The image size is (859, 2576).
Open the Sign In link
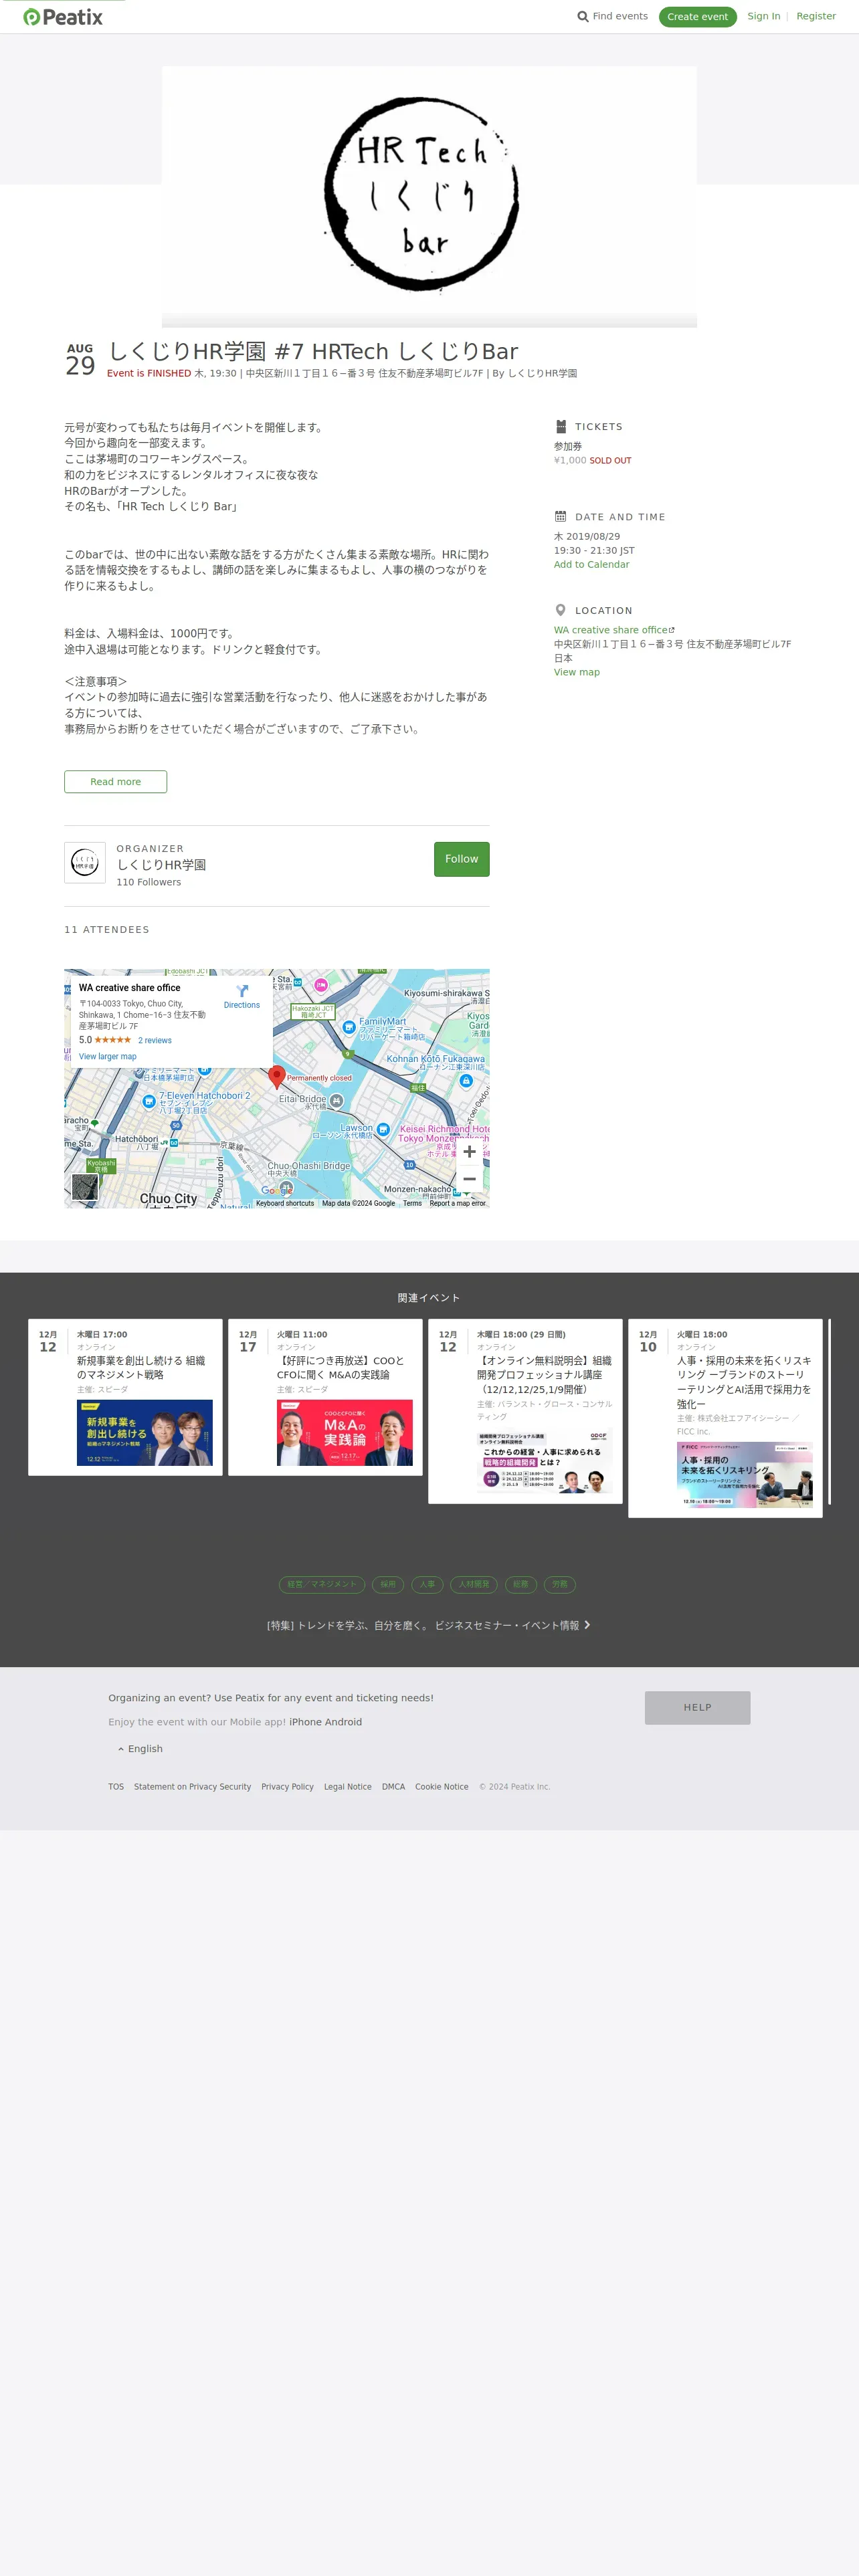point(763,16)
